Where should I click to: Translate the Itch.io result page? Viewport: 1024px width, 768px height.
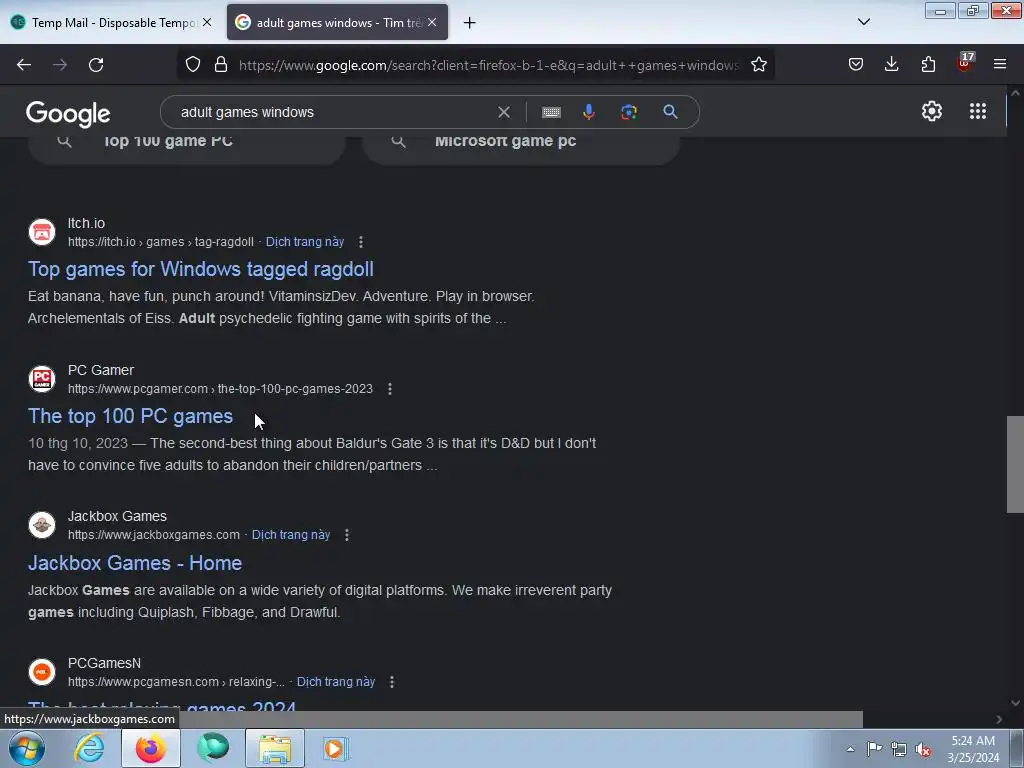[x=304, y=242]
